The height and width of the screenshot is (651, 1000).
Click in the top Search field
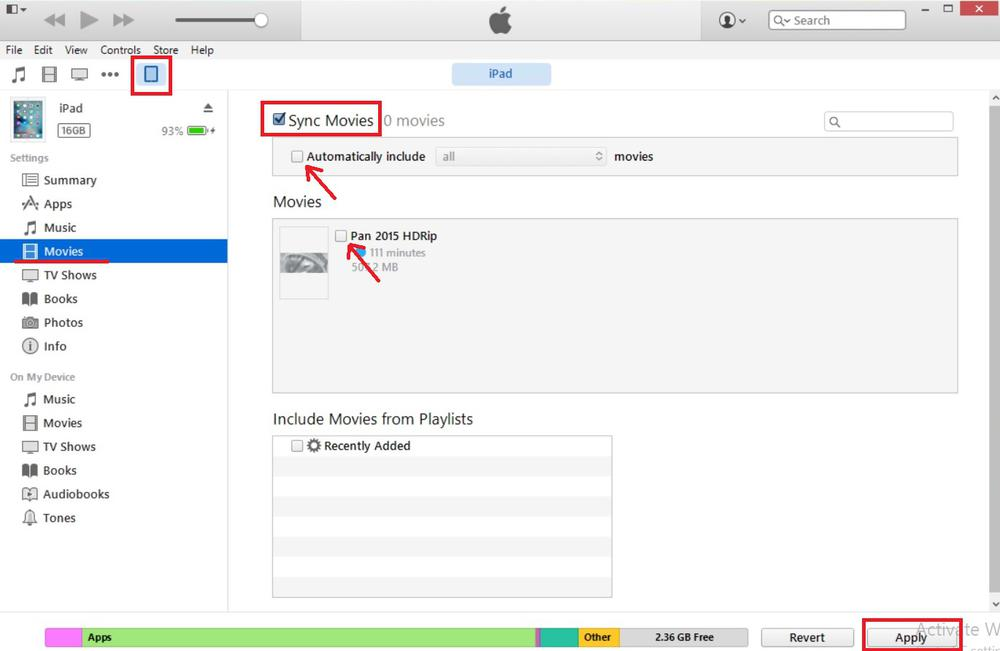pos(837,20)
